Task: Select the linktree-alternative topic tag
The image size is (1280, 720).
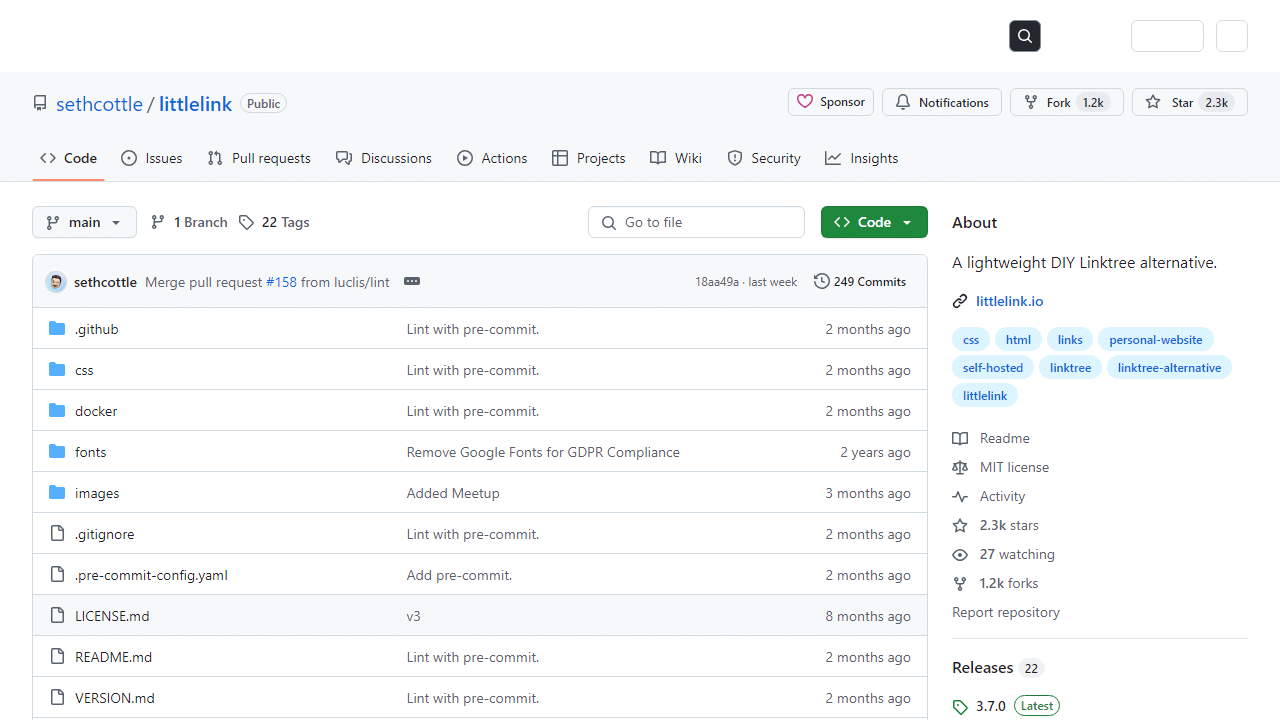Action: coord(1169,368)
